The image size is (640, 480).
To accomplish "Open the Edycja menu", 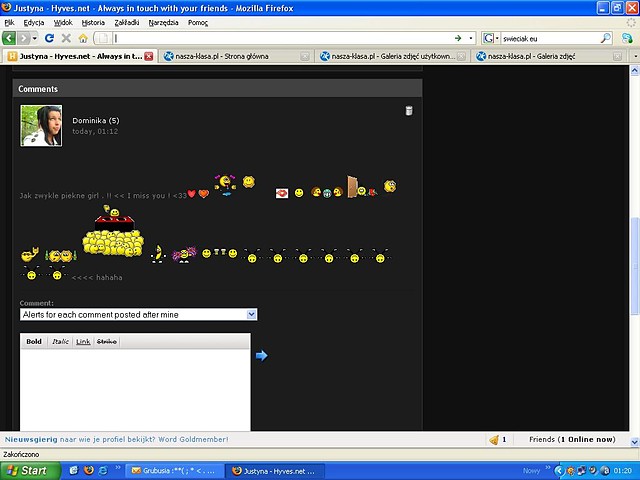I will tap(33, 23).
